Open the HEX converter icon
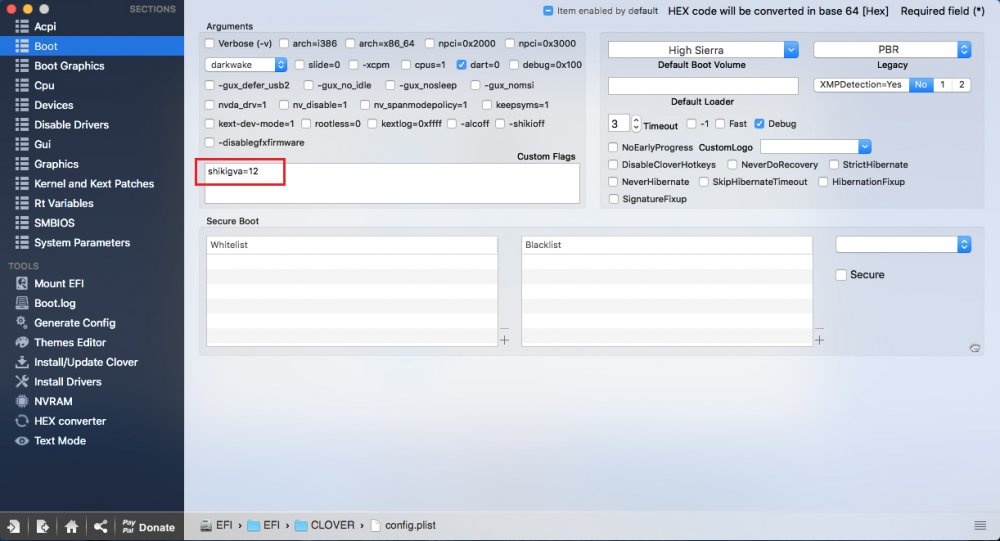The width and height of the screenshot is (1000, 541). (22, 421)
